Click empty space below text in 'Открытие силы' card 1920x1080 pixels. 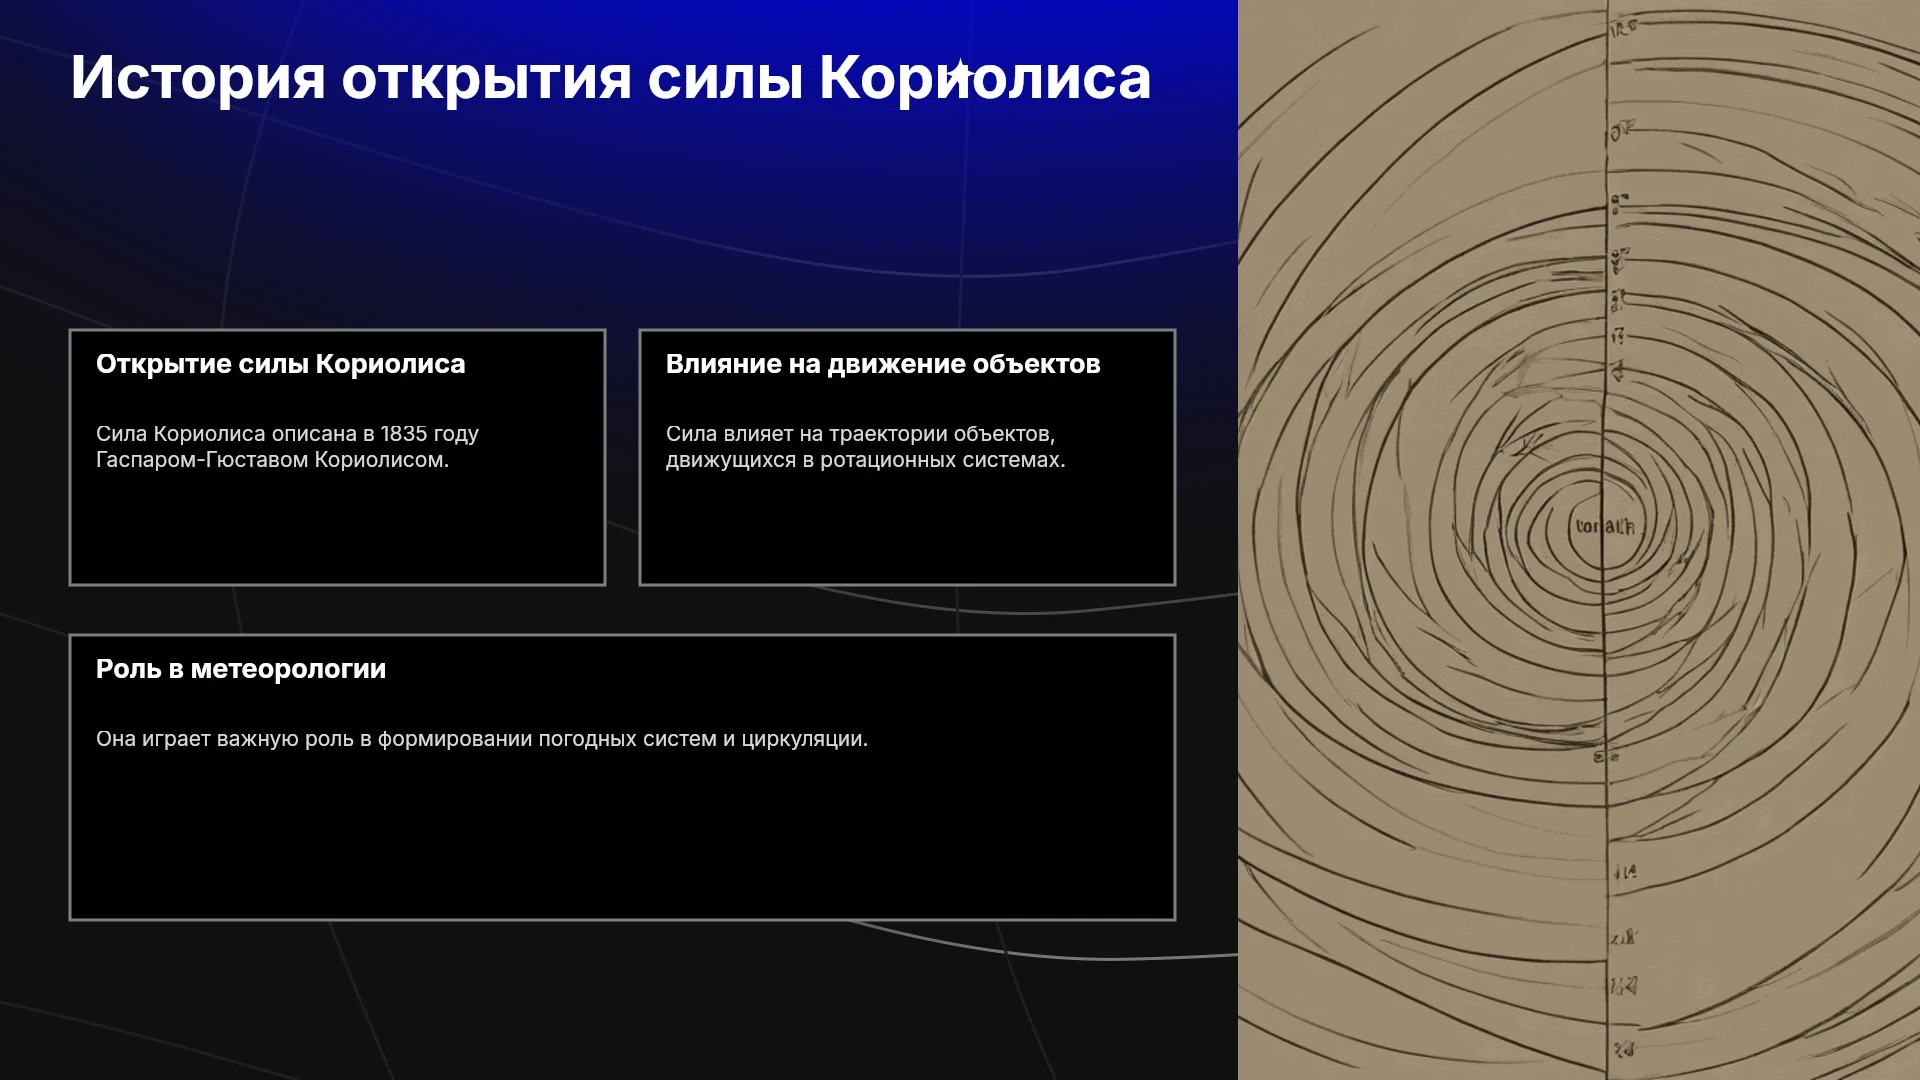[337, 528]
